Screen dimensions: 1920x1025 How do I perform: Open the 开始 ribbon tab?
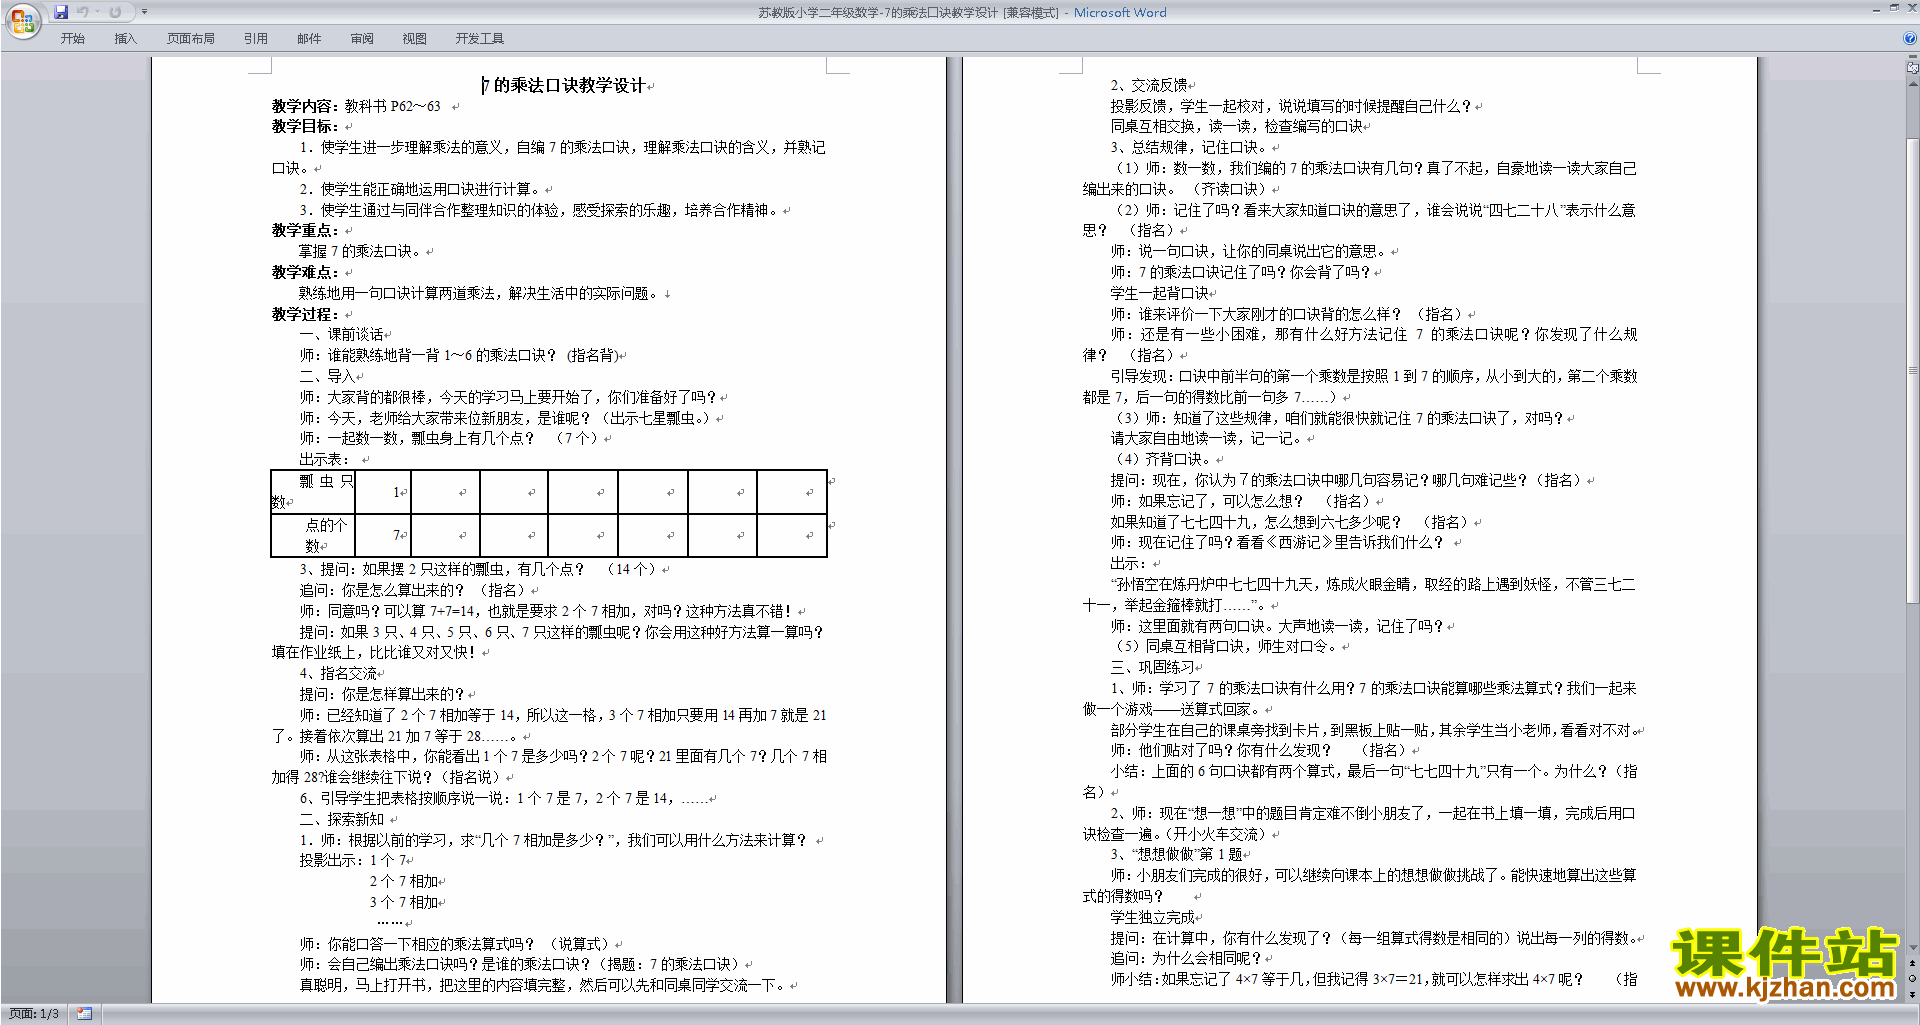tap(72, 39)
